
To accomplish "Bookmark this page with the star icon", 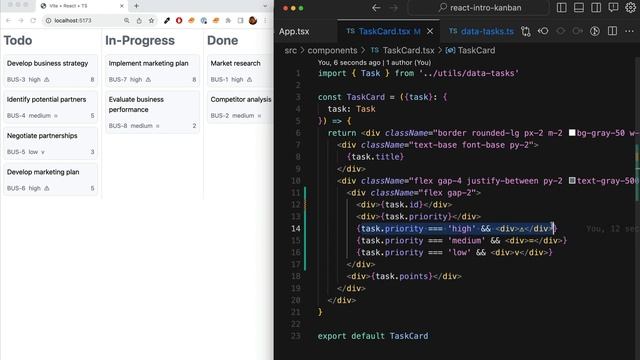I will click(x=151, y=20).
